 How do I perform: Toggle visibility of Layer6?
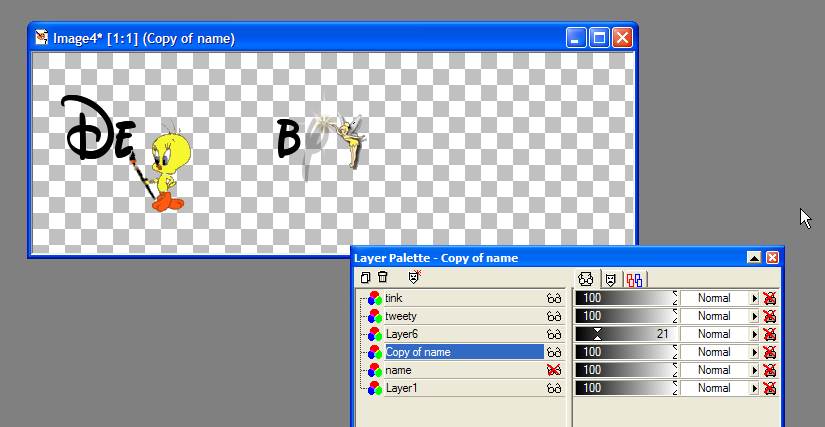[554, 334]
